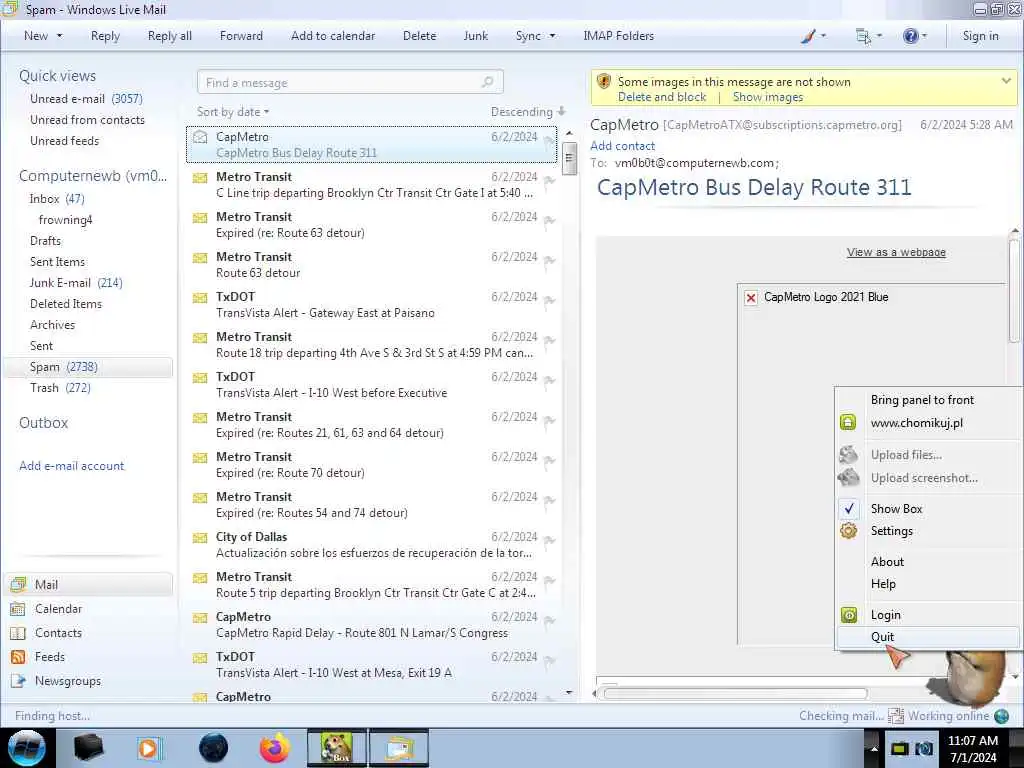Click the Reply toolbar button
1024x768 pixels.
click(x=105, y=36)
